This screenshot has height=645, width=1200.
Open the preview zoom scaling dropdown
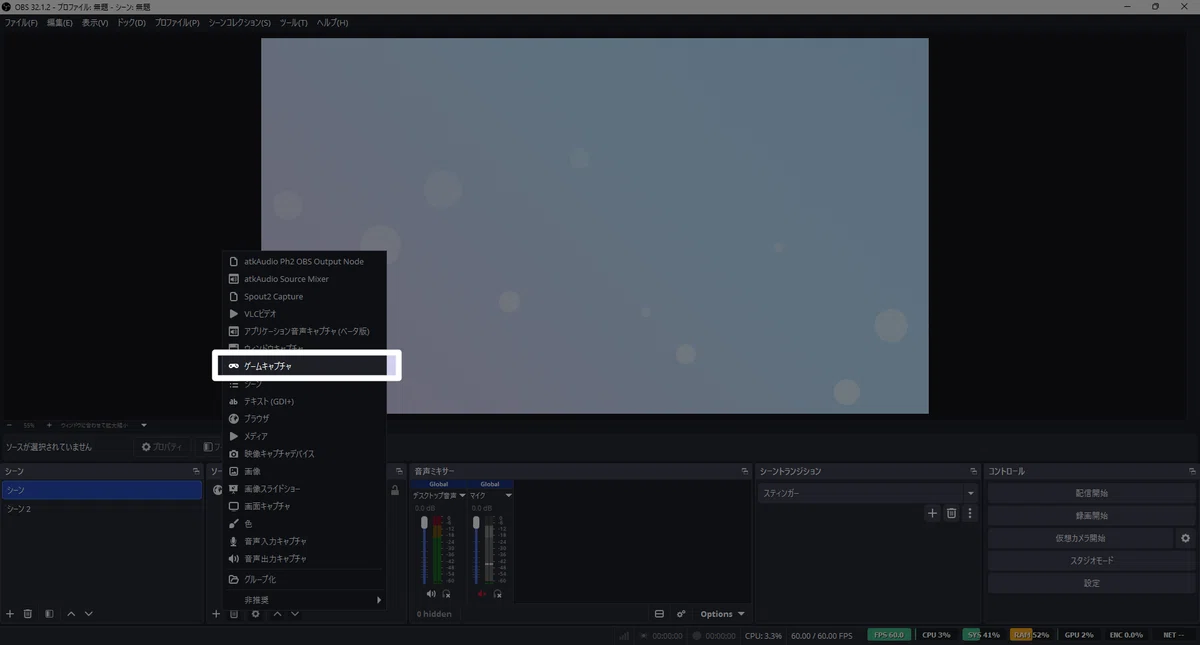(144, 425)
